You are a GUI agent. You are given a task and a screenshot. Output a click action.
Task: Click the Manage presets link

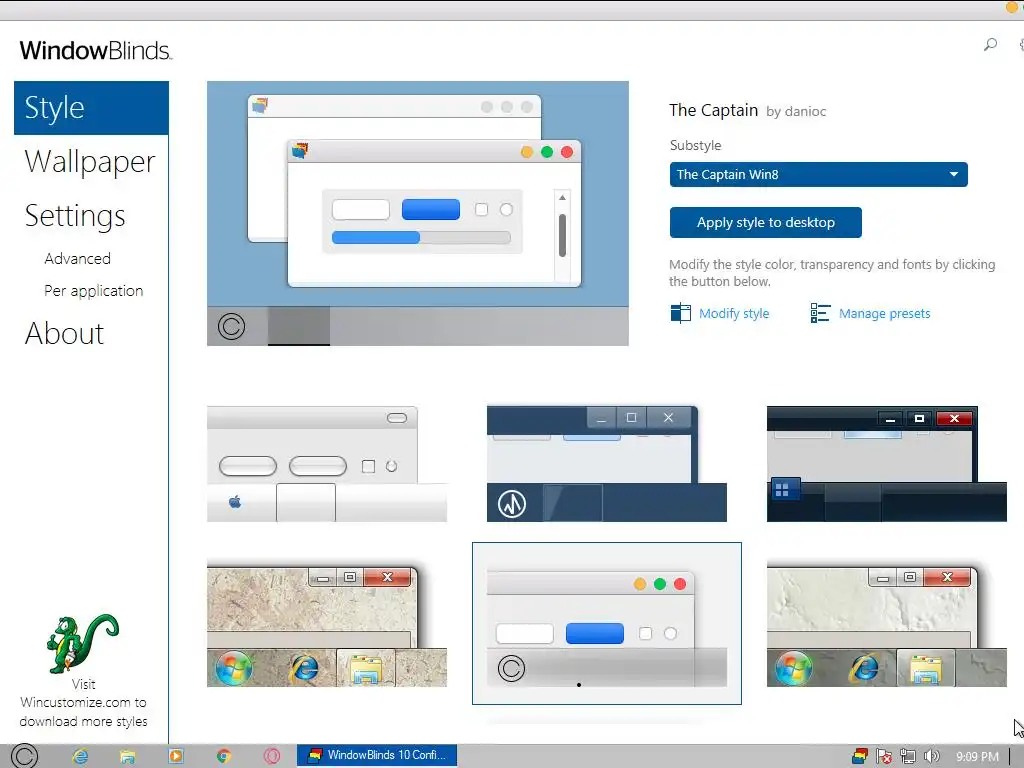point(884,313)
